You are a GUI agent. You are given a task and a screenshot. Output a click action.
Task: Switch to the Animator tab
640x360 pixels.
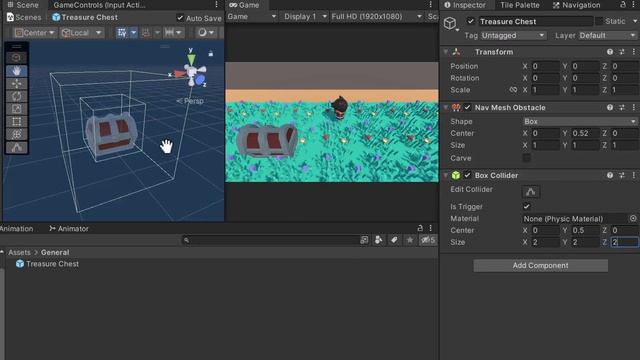click(69, 229)
